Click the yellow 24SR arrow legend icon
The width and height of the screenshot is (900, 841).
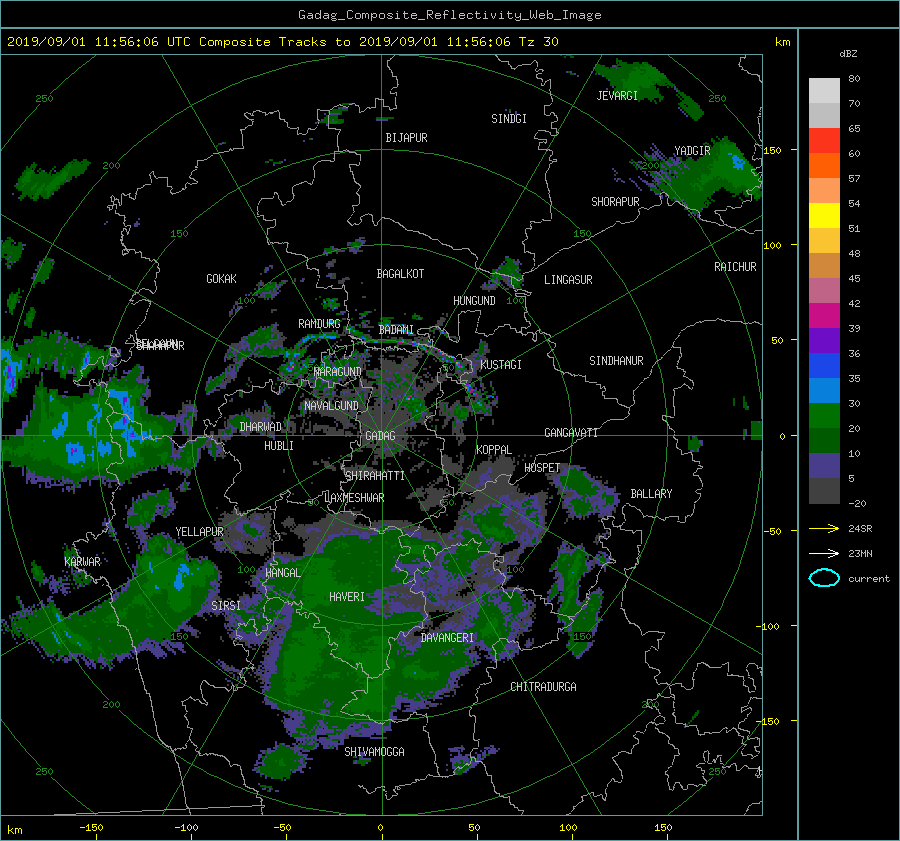click(x=824, y=528)
